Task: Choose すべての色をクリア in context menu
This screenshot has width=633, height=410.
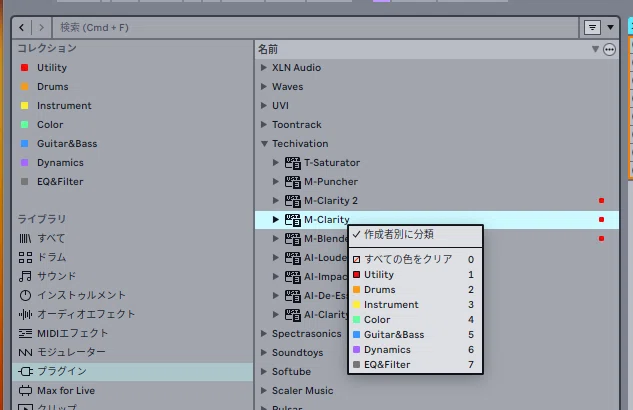Action: [415, 259]
